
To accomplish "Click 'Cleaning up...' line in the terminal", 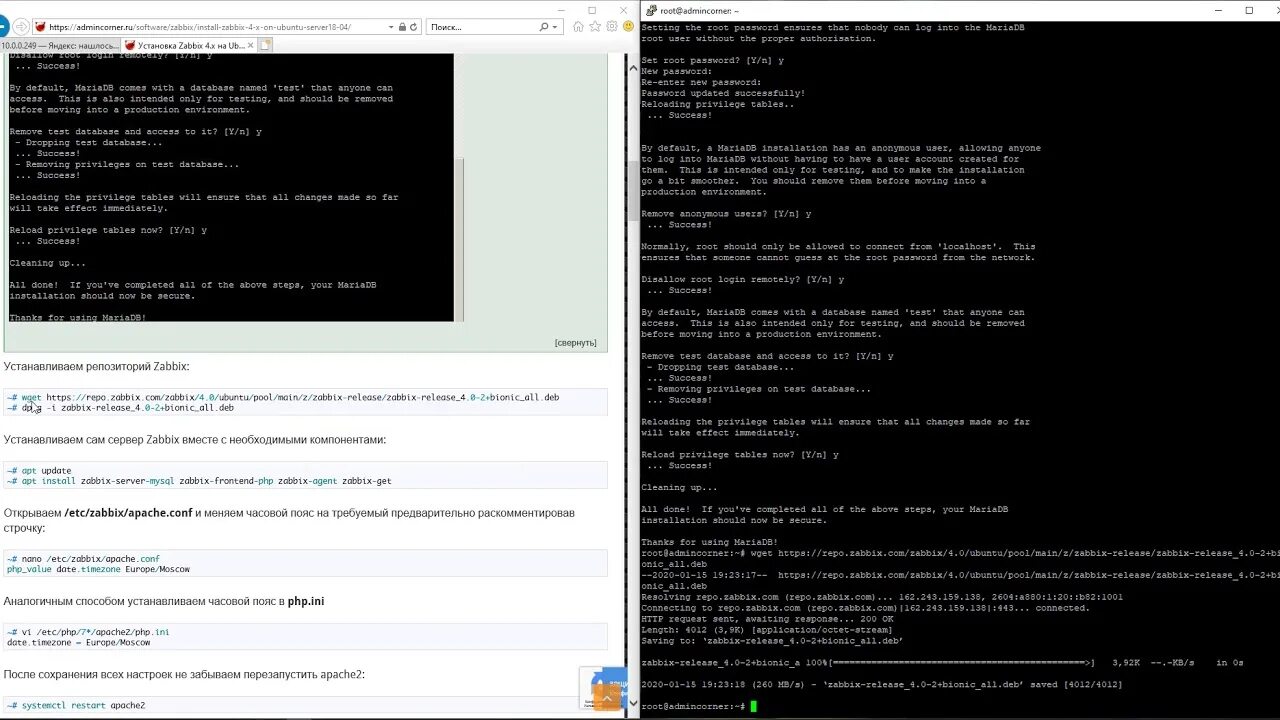I will pyautogui.click(x=679, y=487).
